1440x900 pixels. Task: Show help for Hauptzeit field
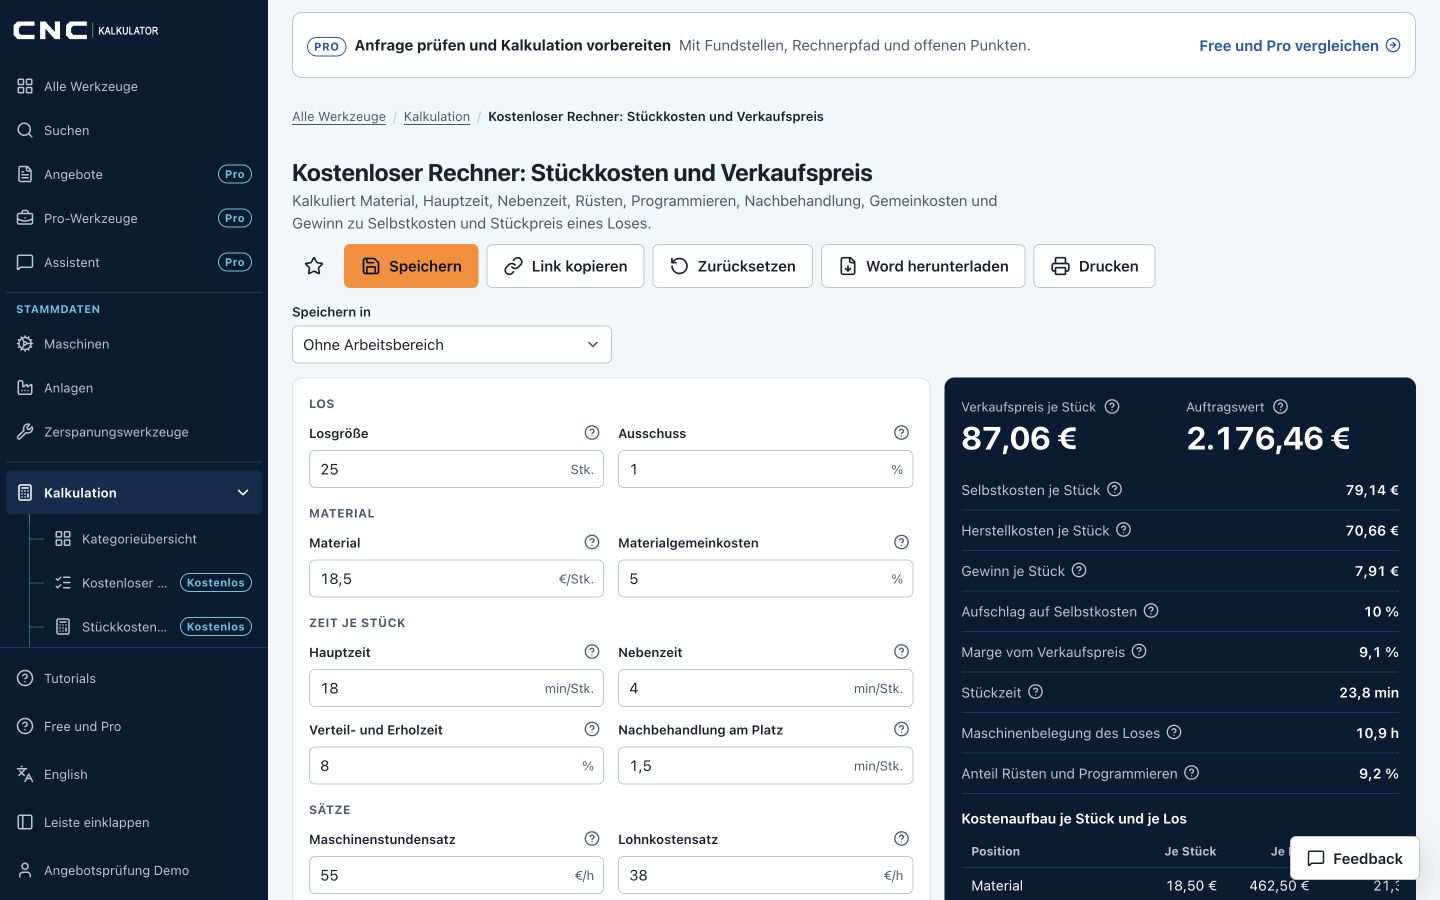(592, 652)
